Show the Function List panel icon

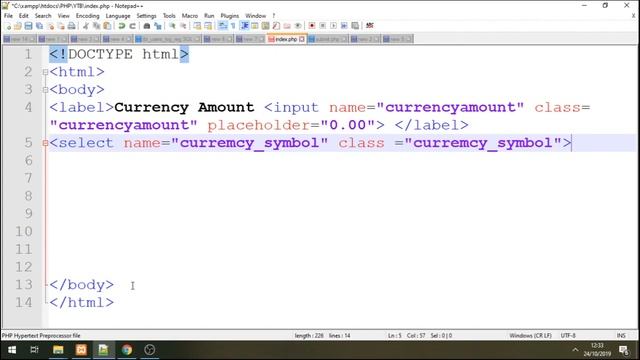[276, 26]
